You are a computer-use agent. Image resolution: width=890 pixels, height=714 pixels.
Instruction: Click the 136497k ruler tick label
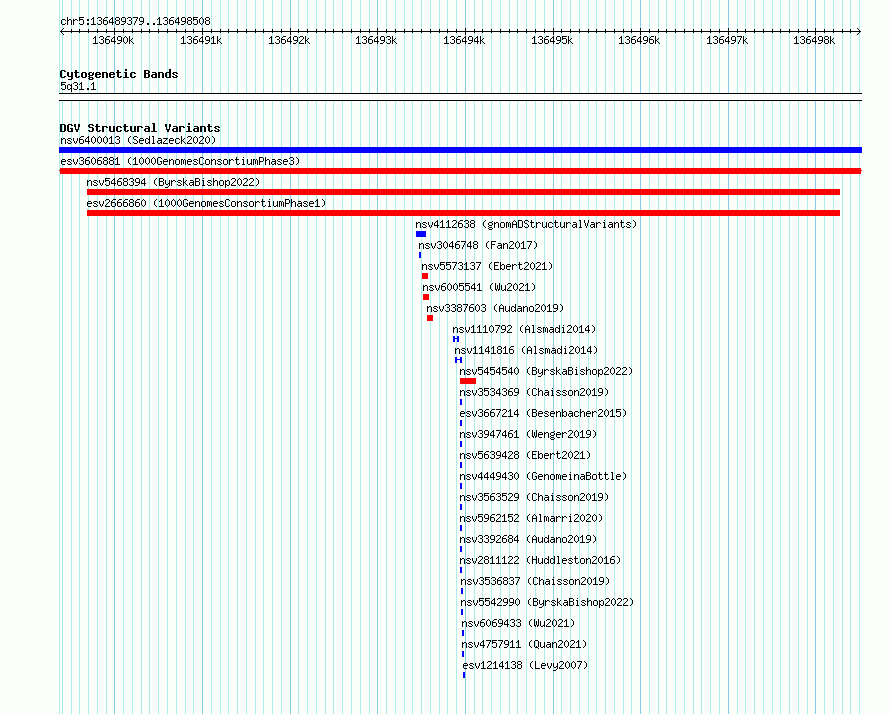727,41
